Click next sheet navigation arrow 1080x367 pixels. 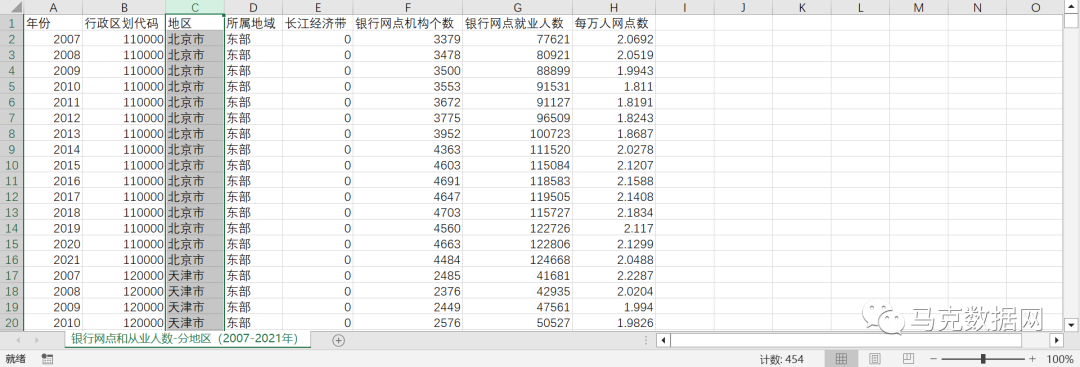click(36, 340)
